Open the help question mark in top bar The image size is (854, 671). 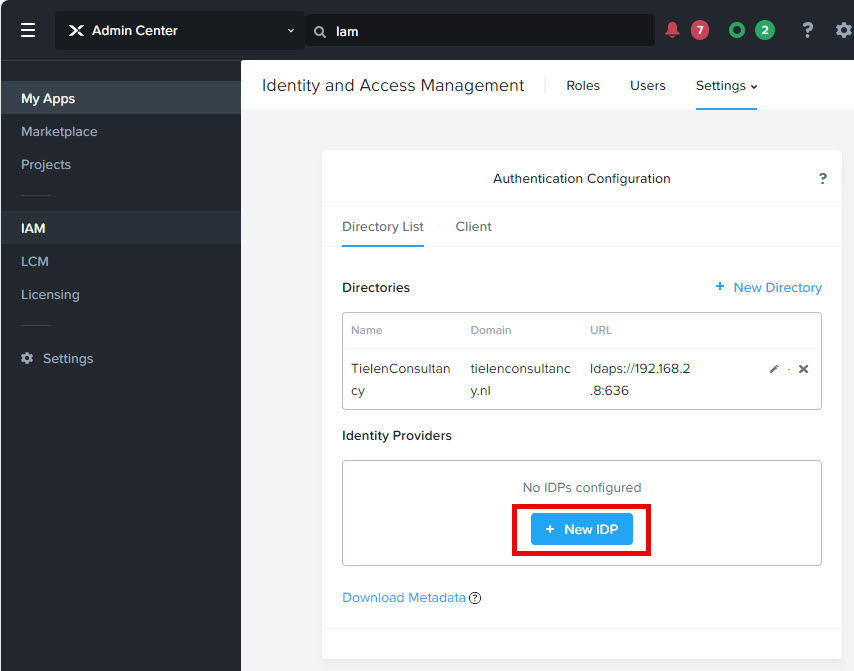click(808, 30)
